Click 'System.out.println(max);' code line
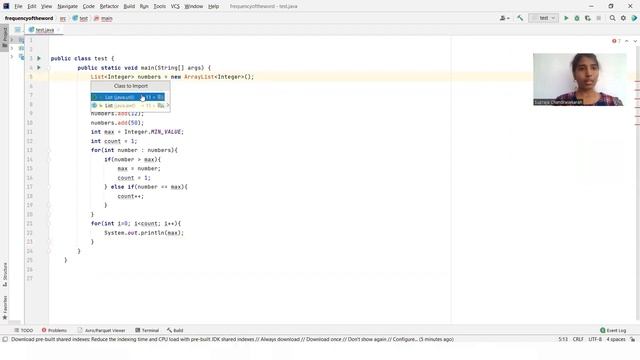Image resolution: width=640 pixels, height=360 pixels. pyautogui.click(x=144, y=233)
